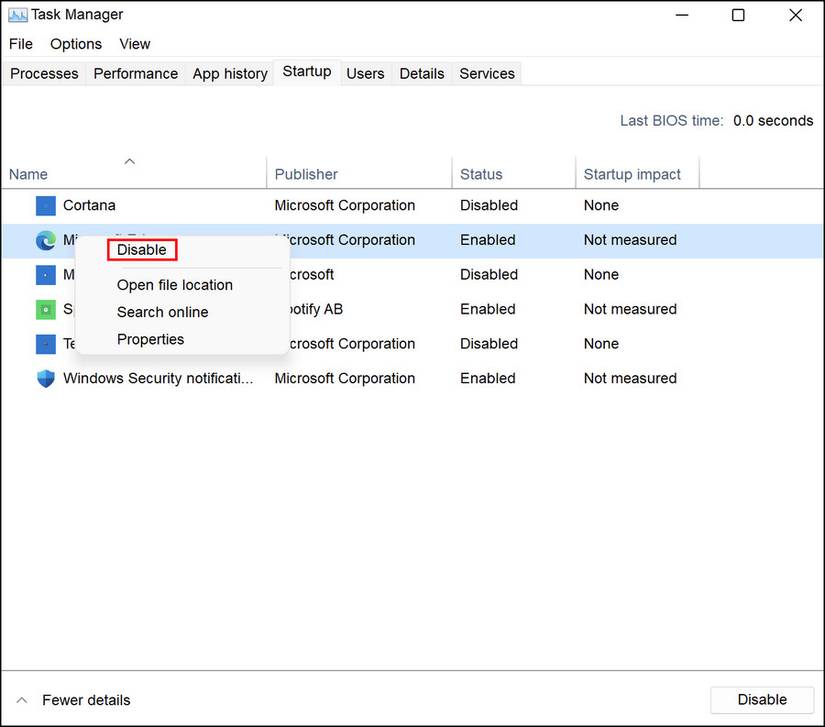The height and width of the screenshot is (727, 825).
Task: Open the View menu
Action: (134, 44)
